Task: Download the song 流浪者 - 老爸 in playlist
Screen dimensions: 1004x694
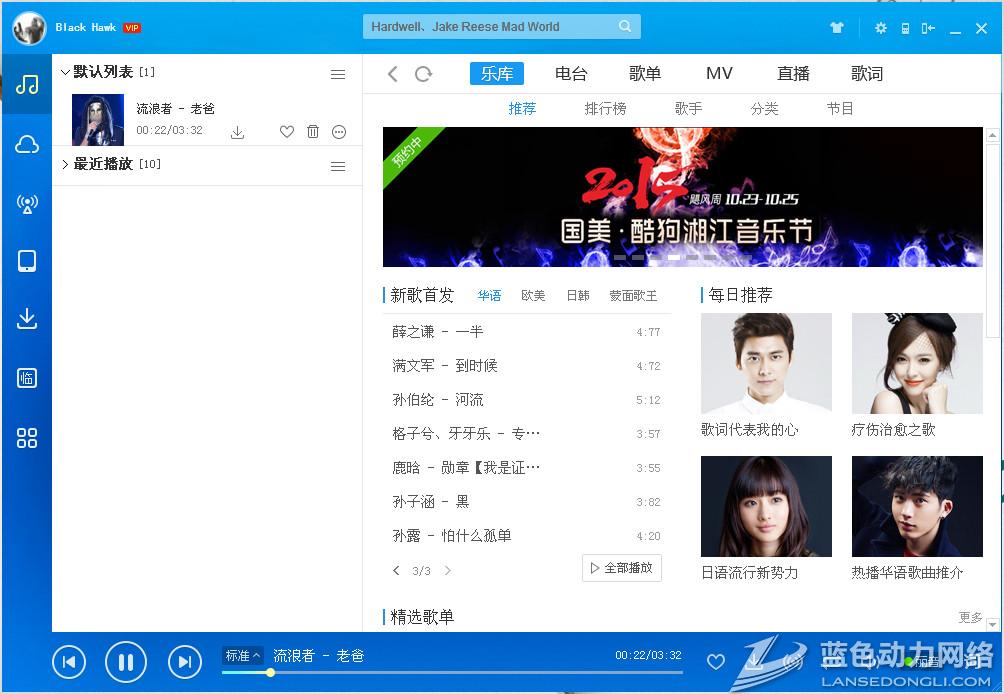Action: click(x=237, y=132)
